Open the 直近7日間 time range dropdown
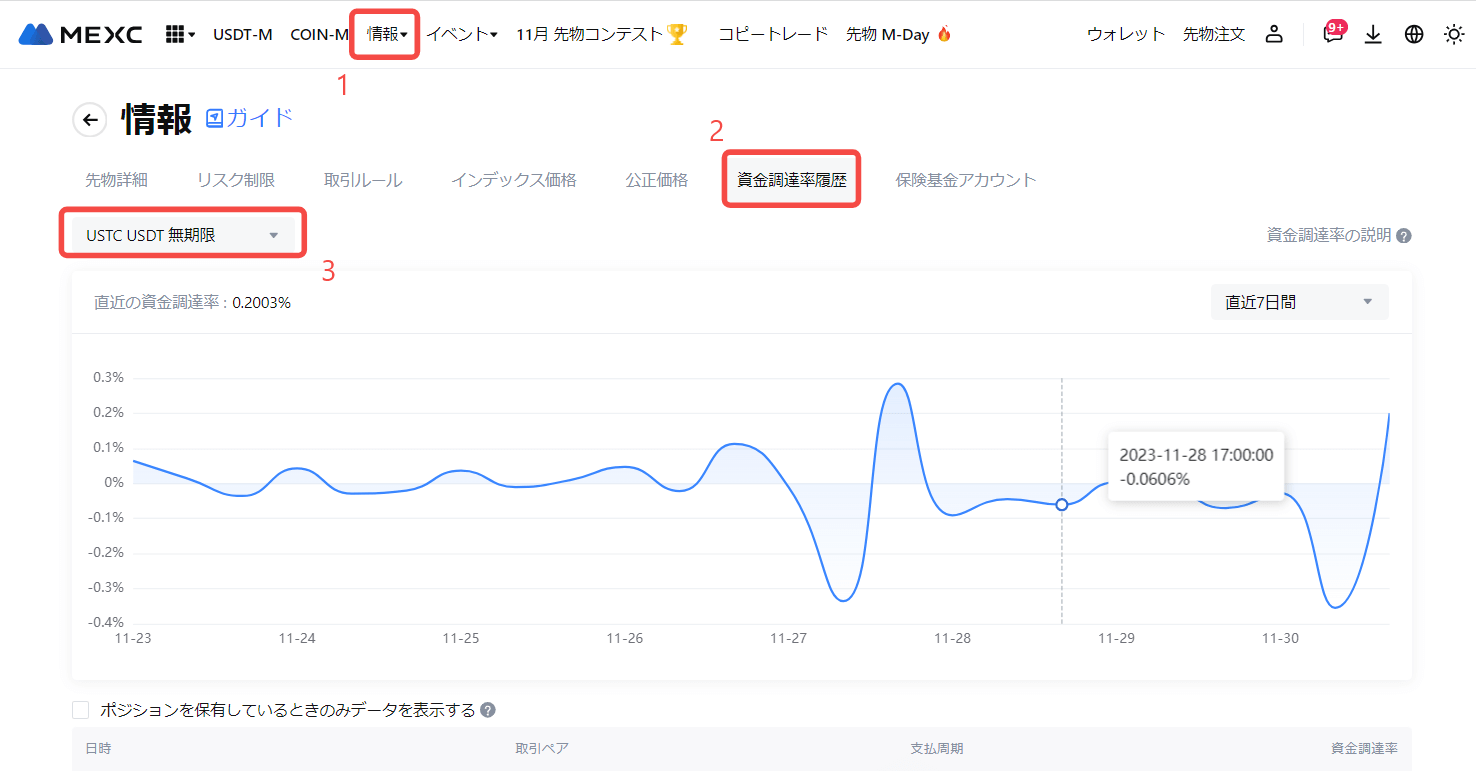Screen dimensions: 1476x772 pos(1299,302)
